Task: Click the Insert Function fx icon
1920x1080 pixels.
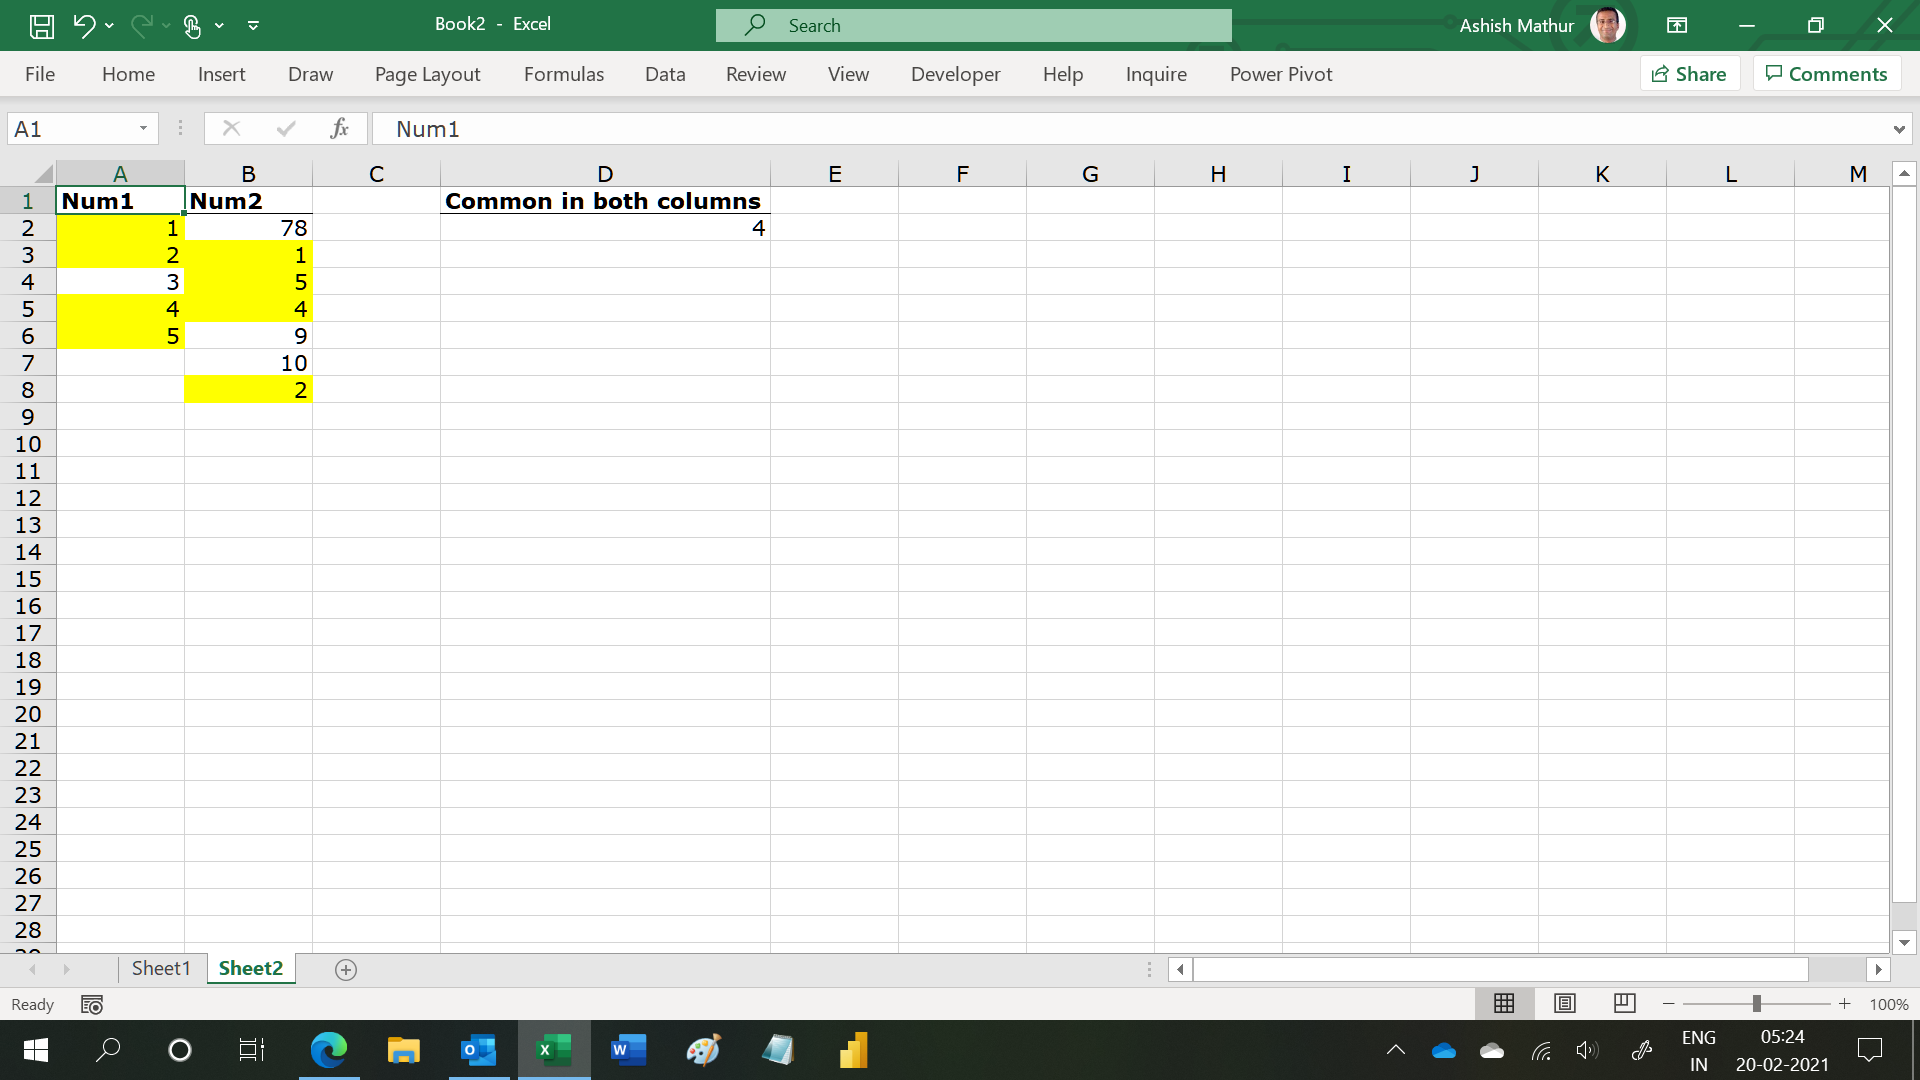Action: [x=339, y=128]
